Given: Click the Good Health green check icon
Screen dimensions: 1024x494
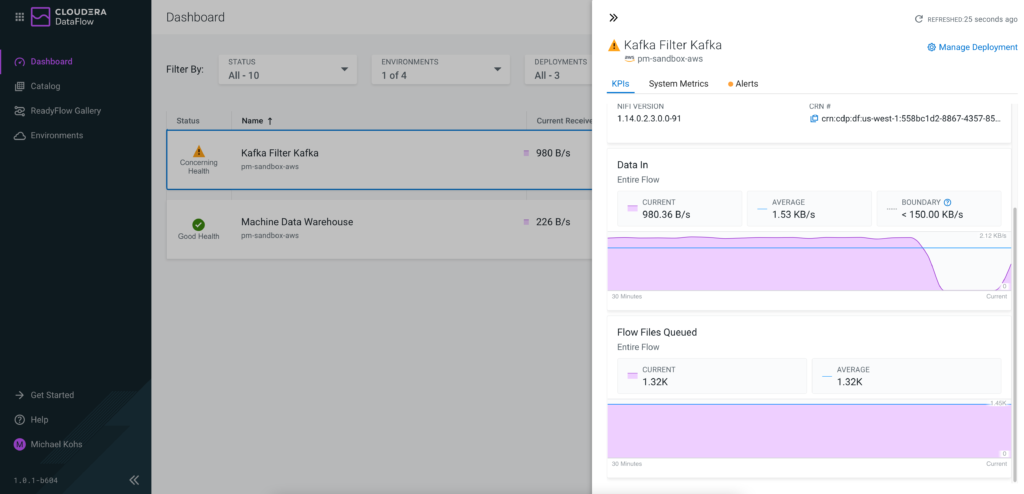Looking at the screenshot, I should click(198, 225).
